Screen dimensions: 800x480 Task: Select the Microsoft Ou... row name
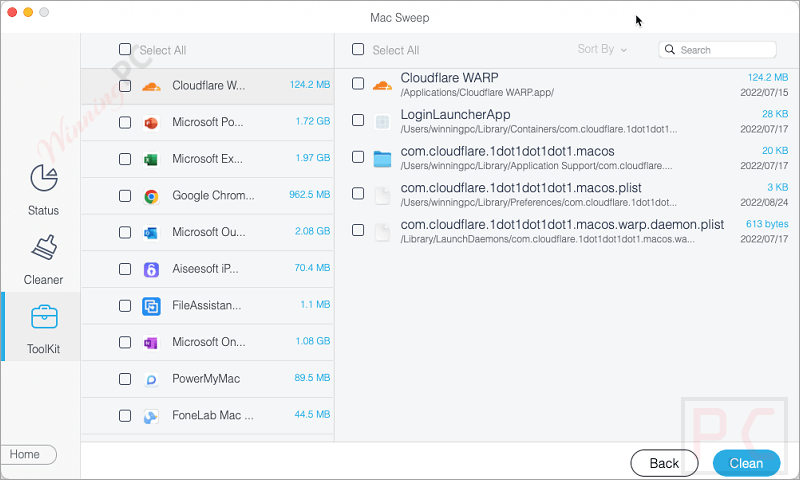[x=209, y=232]
